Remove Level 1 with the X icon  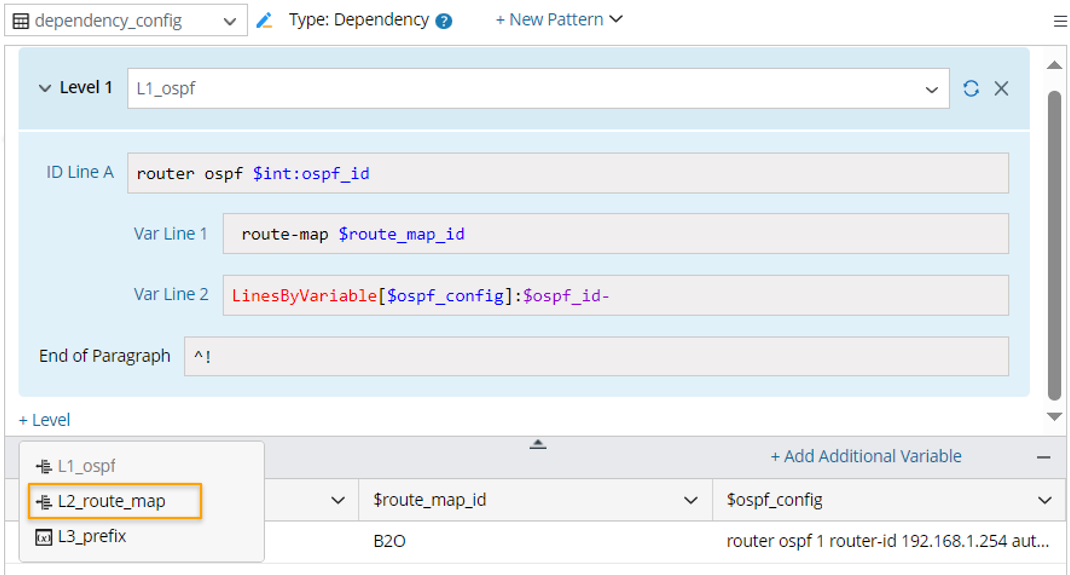point(1001,88)
